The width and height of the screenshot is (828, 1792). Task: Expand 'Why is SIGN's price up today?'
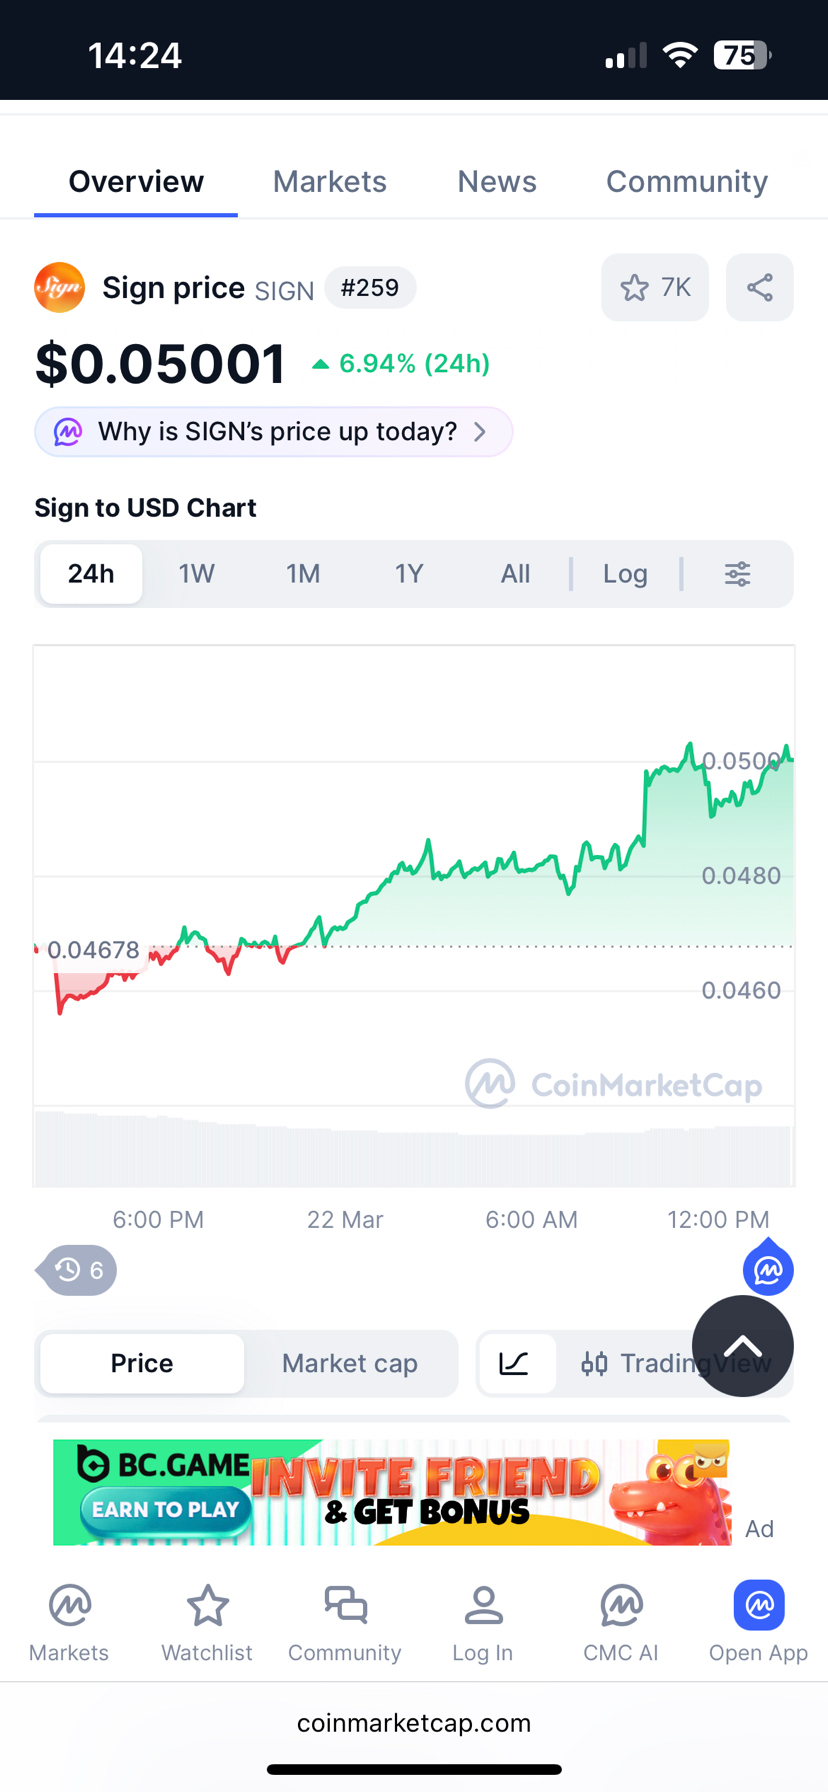pos(273,432)
